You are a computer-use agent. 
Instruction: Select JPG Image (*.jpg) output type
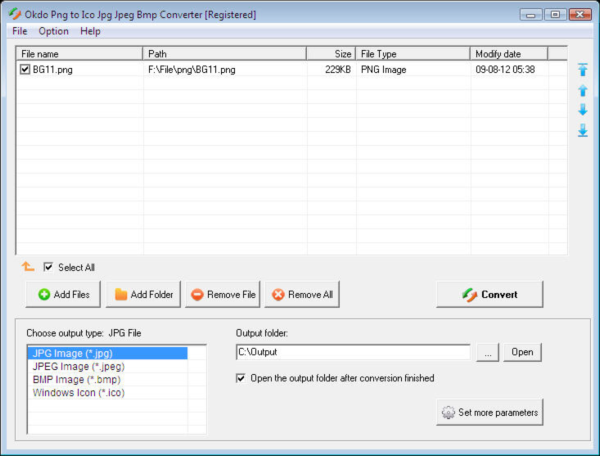coord(108,353)
